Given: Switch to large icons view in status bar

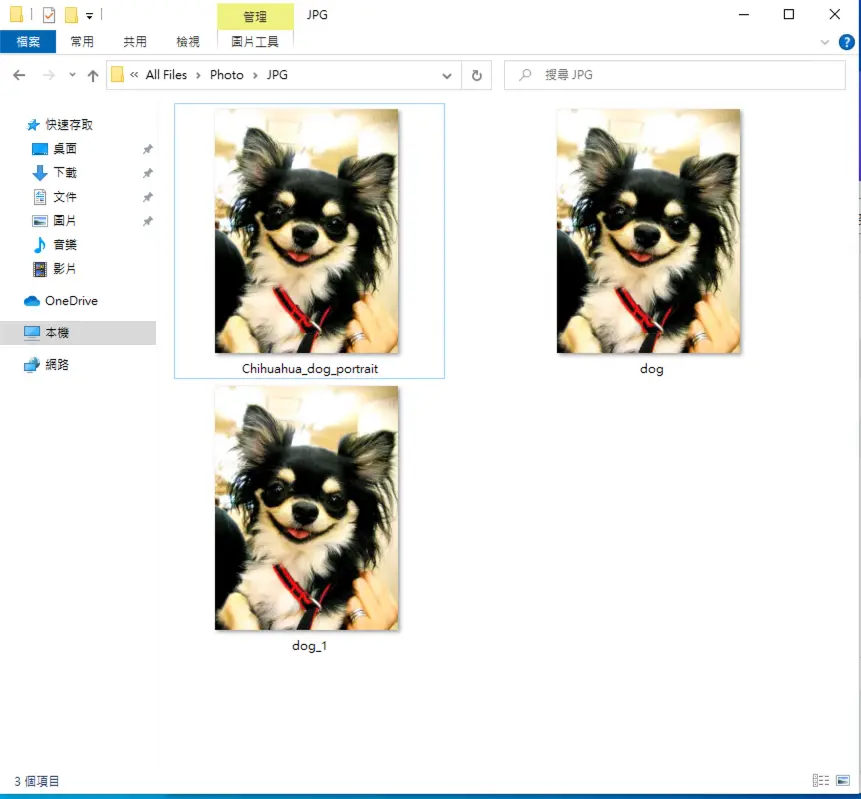Looking at the screenshot, I should 843,780.
